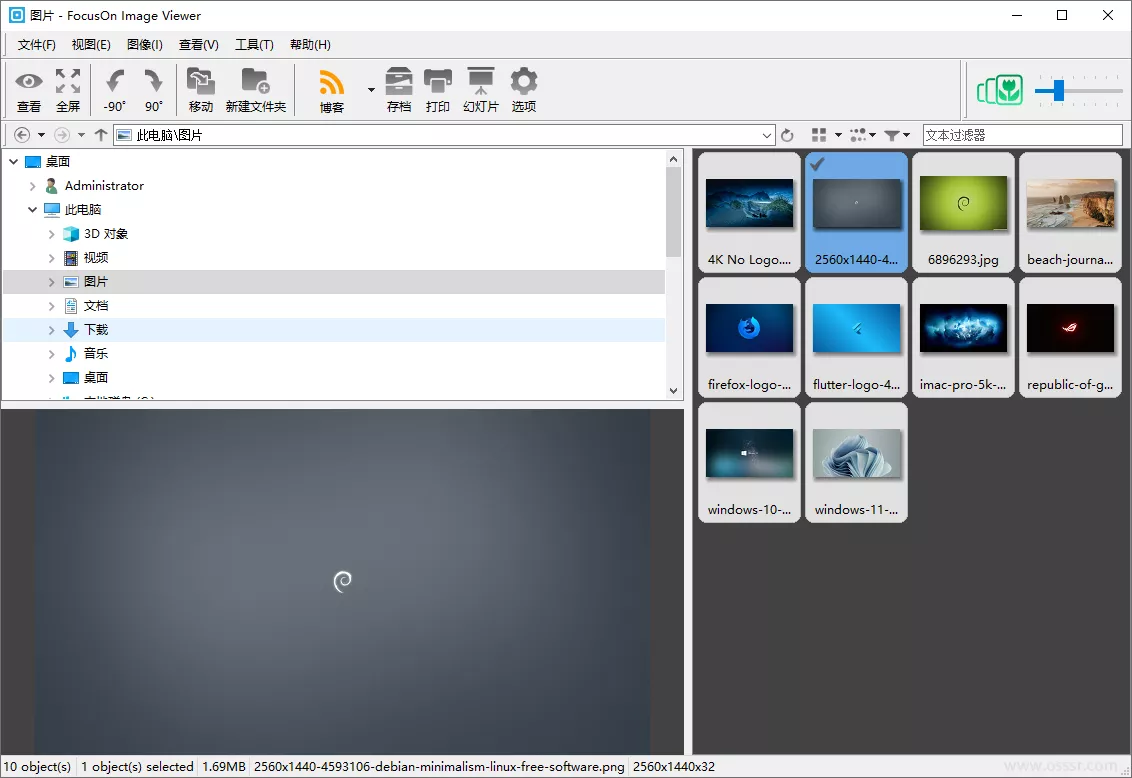This screenshot has height=778, width=1132.
Task: Refresh the current folder view
Action: pyautogui.click(x=788, y=135)
